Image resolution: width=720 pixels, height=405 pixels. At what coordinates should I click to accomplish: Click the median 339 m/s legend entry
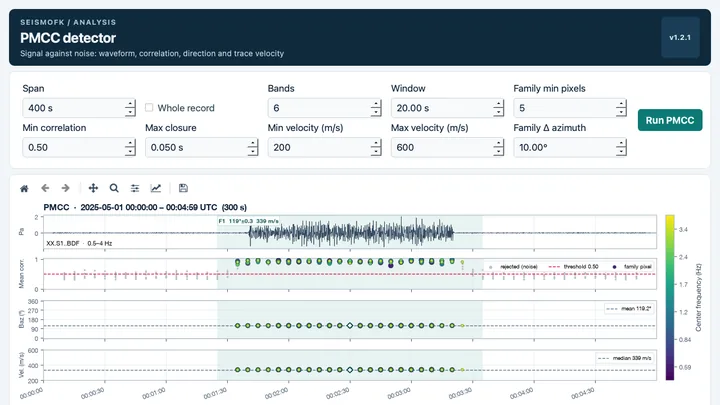[x=625, y=358]
